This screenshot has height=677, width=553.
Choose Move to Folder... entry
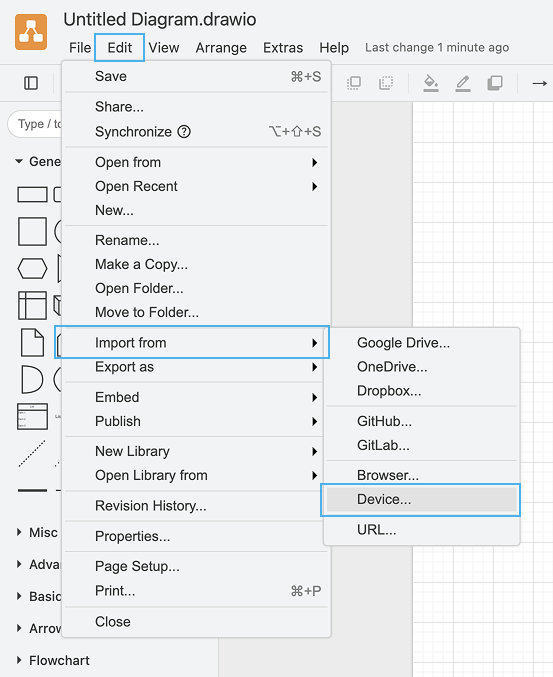coord(196,313)
